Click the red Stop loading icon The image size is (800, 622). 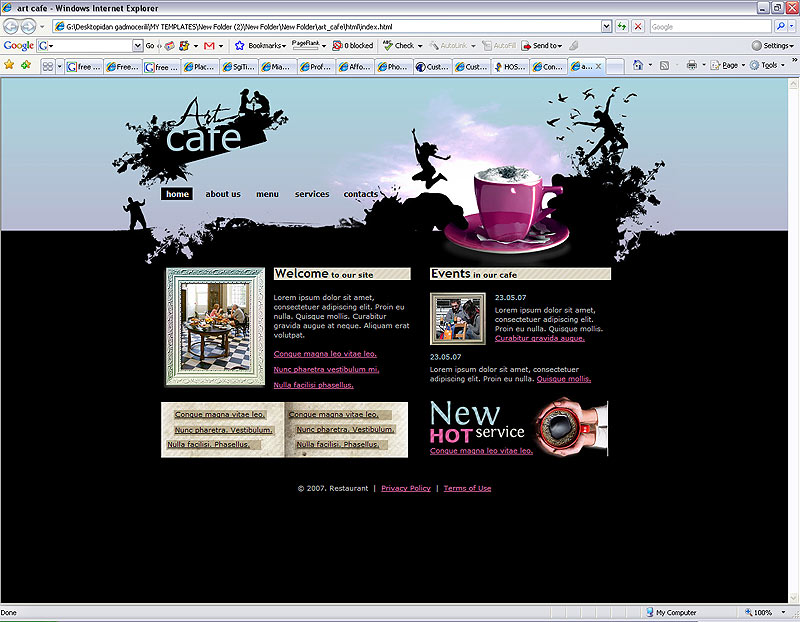click(x=638, y=26)
